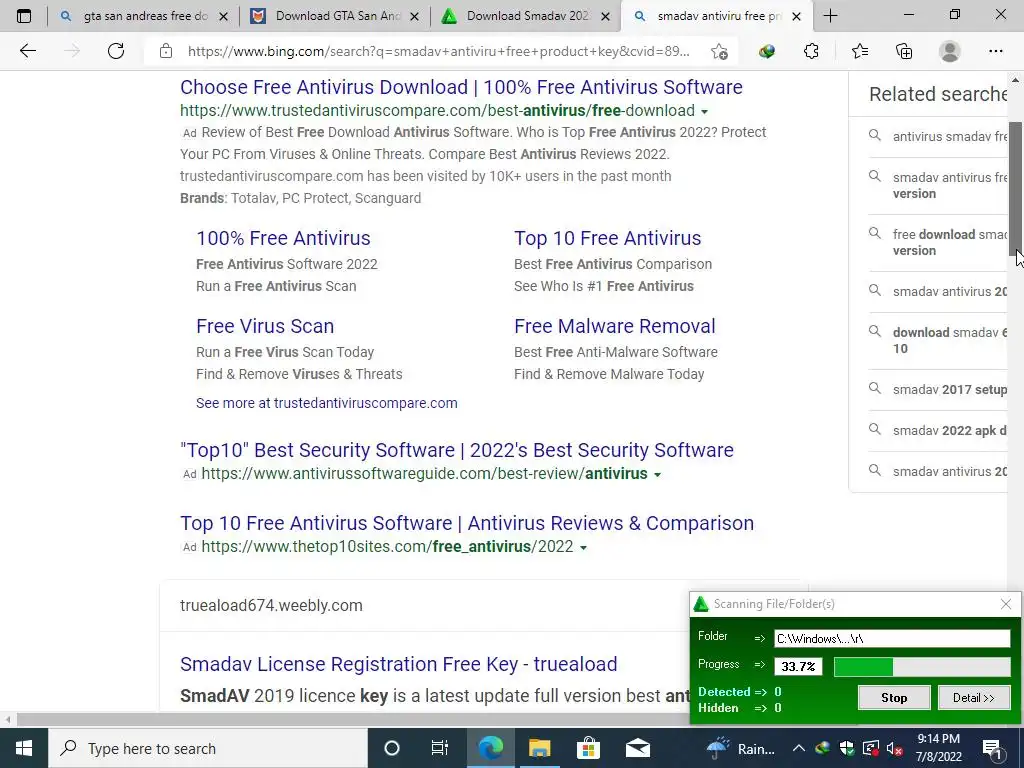Expand Smadav scan Detail view
Screen dimensions: 1024x768
(x=974, y=697)
